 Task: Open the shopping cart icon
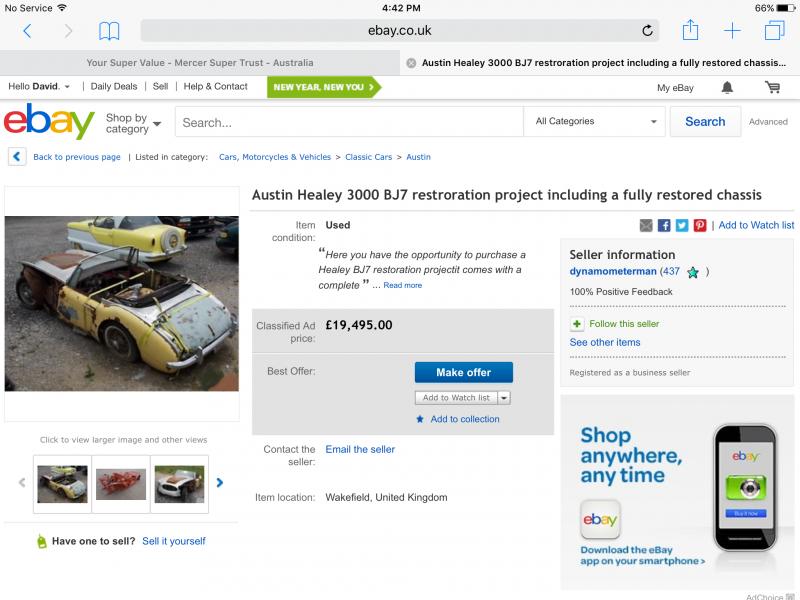click(x=772, y=87)
